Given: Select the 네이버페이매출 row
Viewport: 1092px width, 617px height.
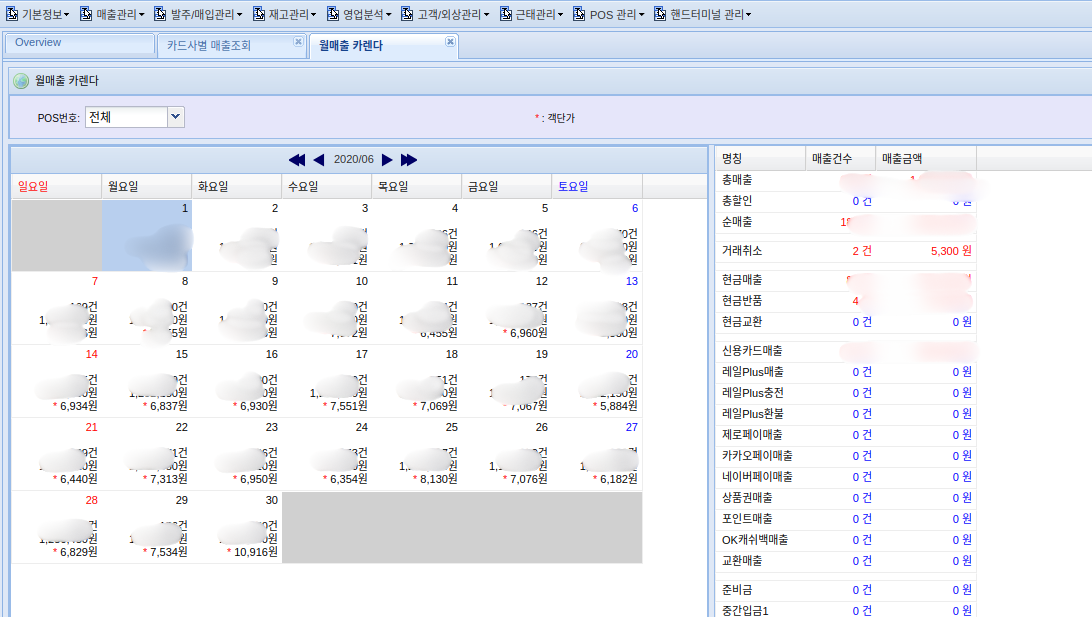Looking at the screenshot, I should click(846, 477).
